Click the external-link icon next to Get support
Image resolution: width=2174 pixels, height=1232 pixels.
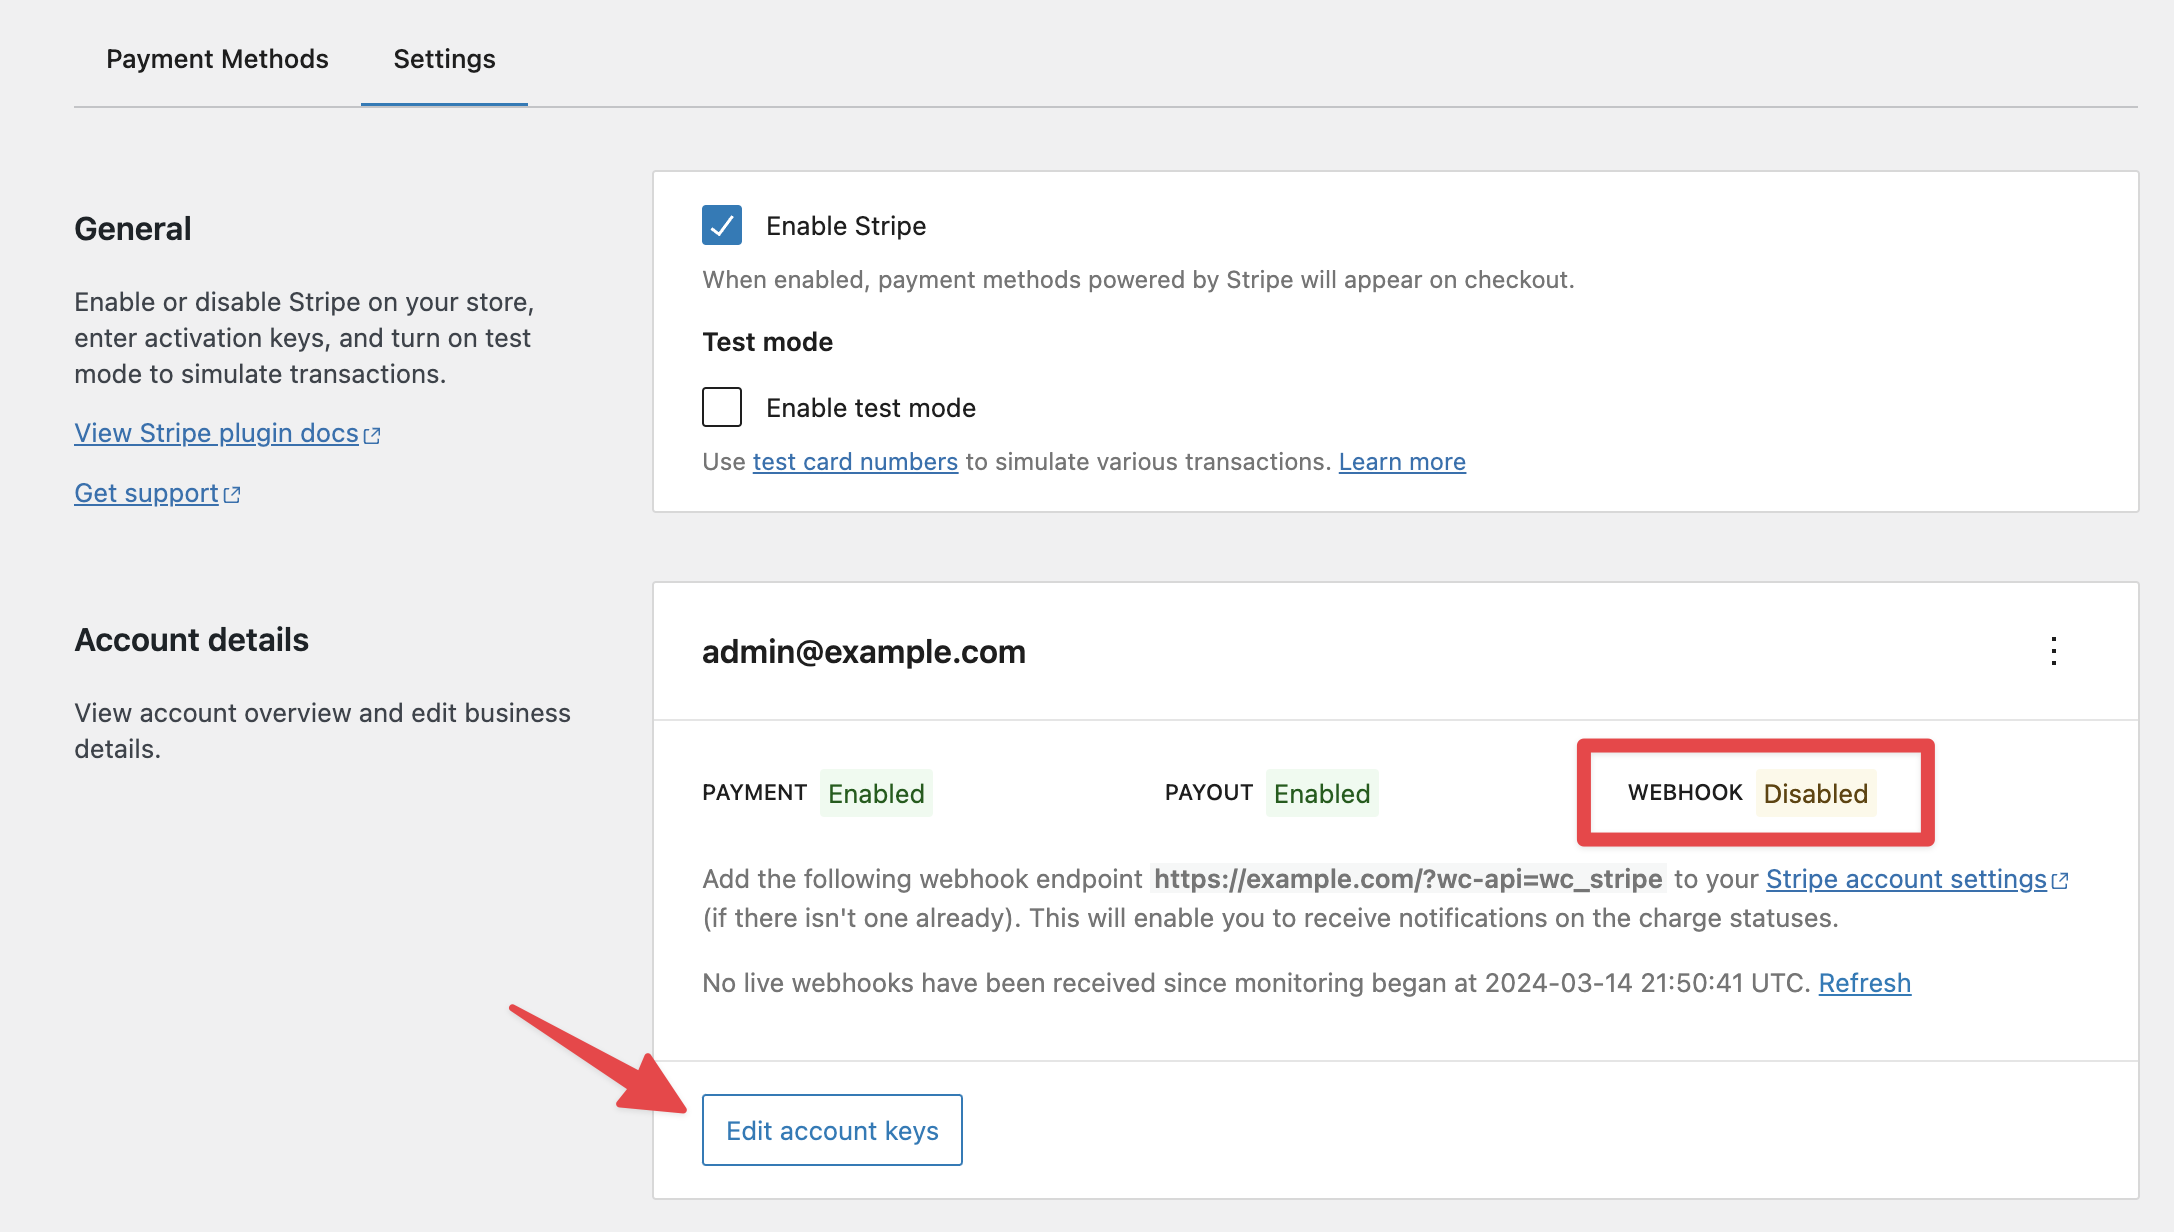[x=232, y=493]
